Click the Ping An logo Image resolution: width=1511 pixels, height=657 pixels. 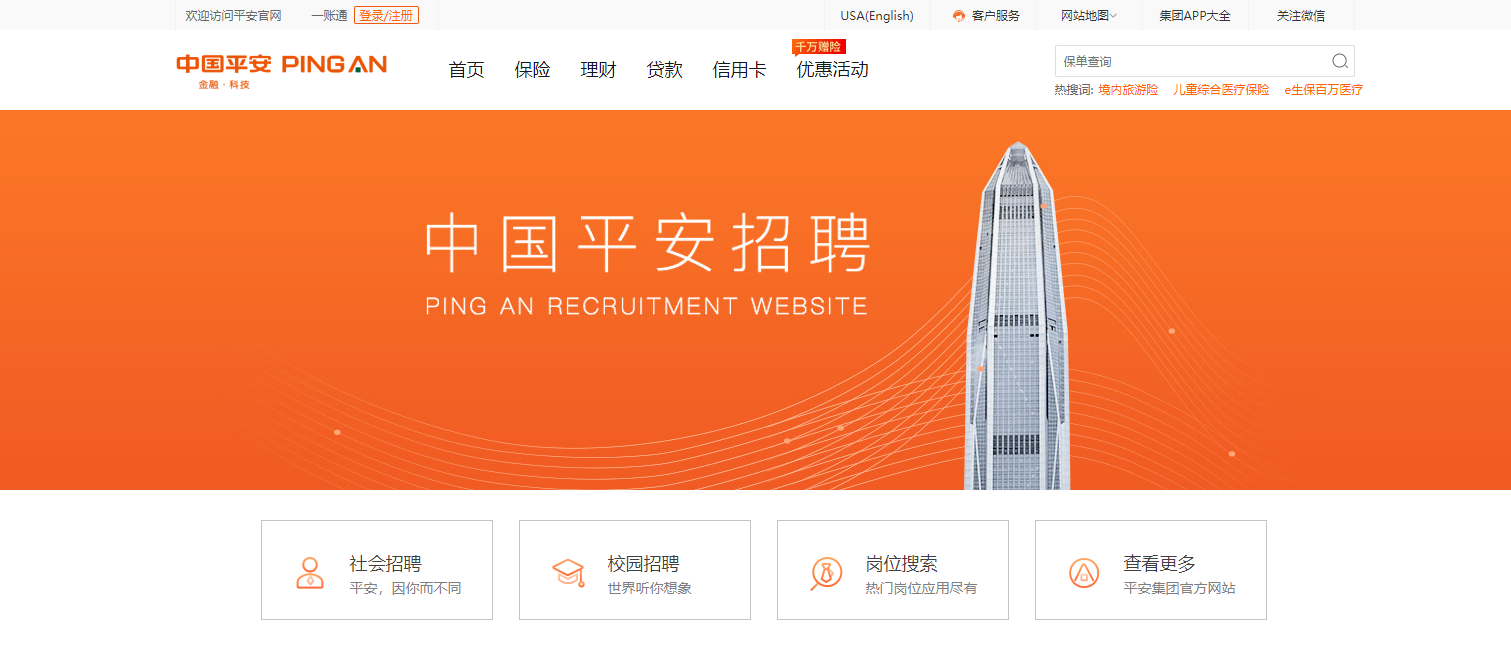281,70
